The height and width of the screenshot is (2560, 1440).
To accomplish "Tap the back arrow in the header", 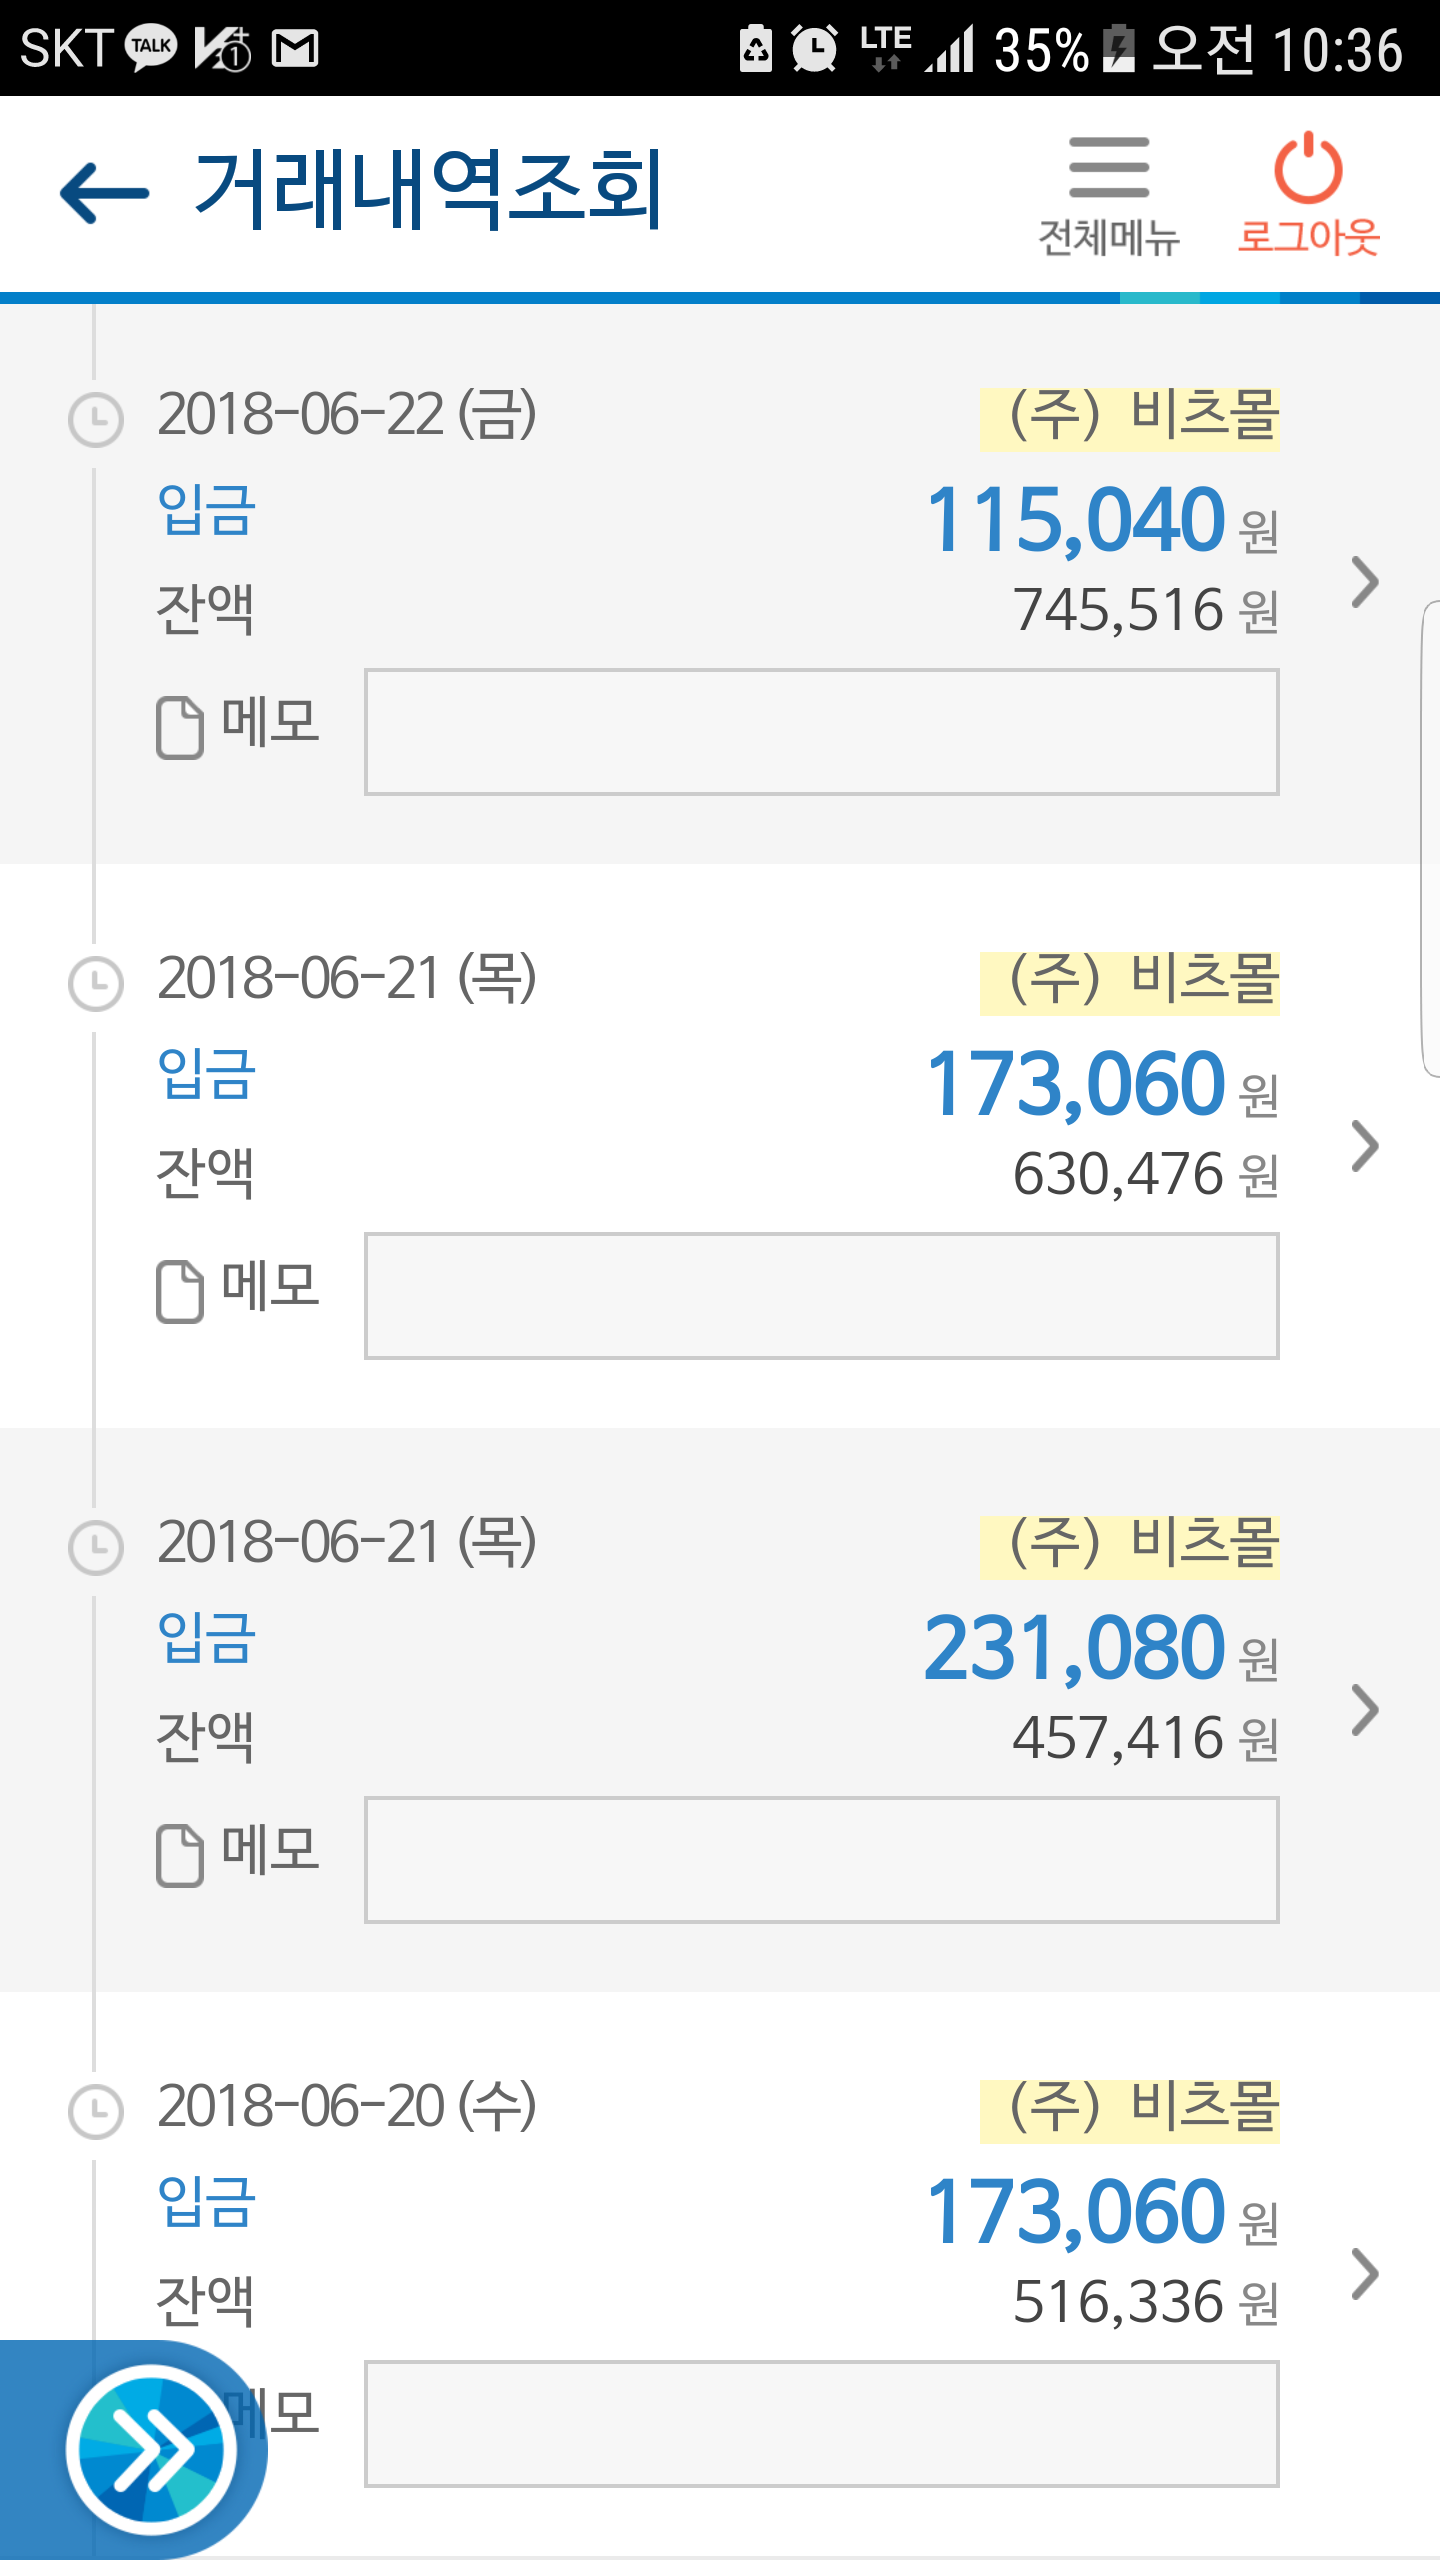I will tap(104, 192).
